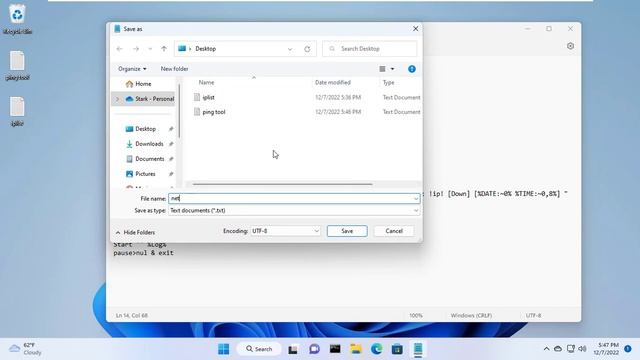Open the Recycle Bin desktop icon
Image resolution: width=640 pixels, height=360 pixels.
[x=17, y=19]
